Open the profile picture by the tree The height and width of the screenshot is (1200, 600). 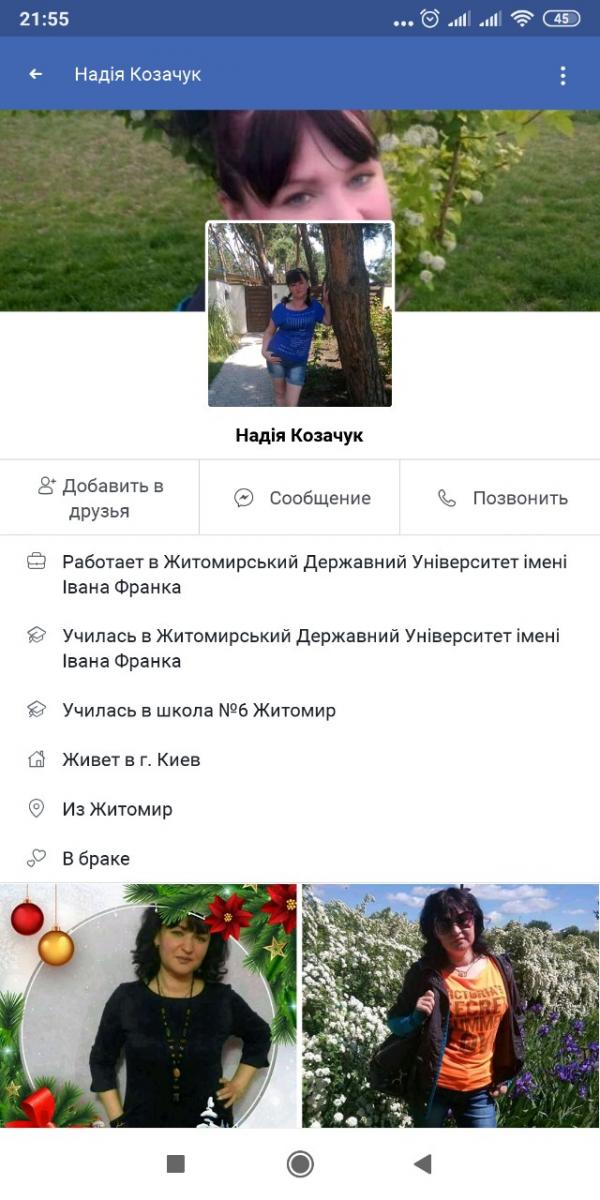[x=300, y=314]
